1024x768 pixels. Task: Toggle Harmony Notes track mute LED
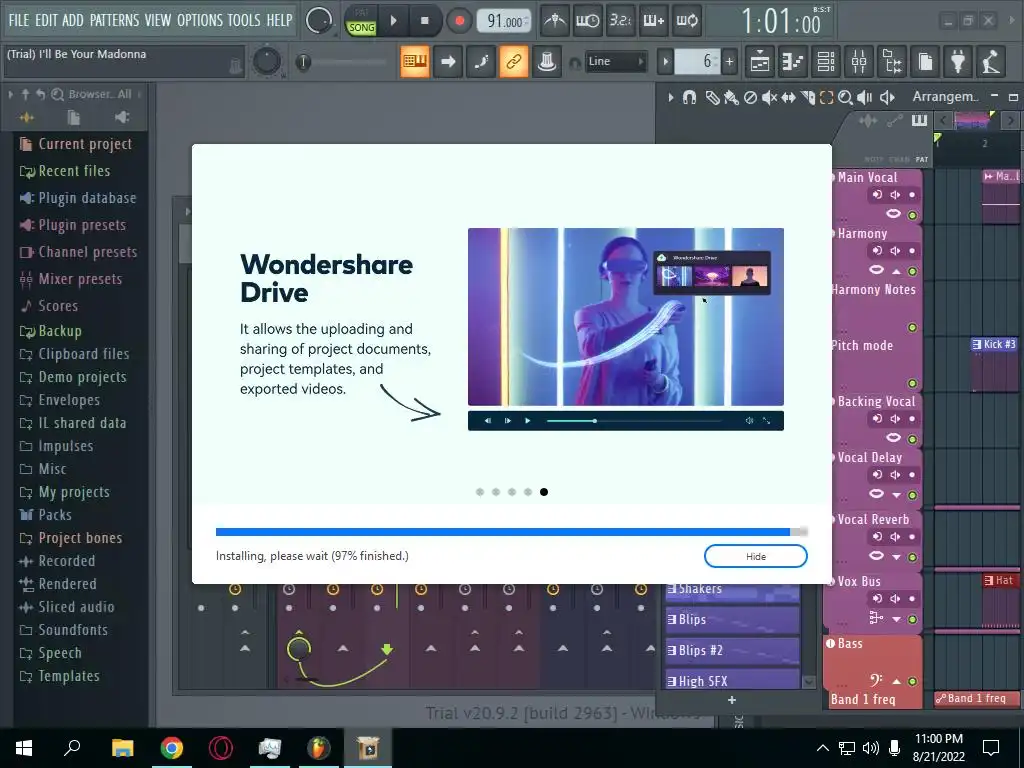[x=912, y=327]
